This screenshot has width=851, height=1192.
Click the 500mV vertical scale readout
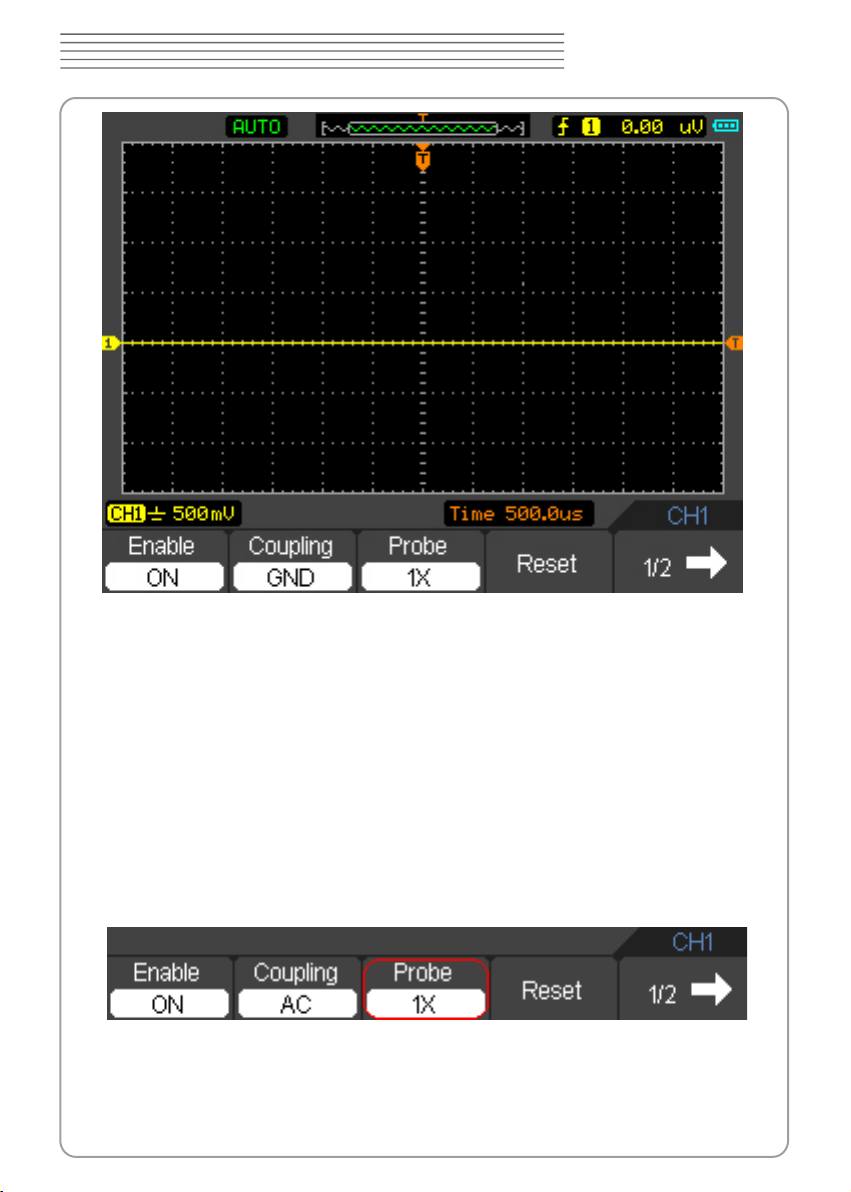click(x=203, y=514)
